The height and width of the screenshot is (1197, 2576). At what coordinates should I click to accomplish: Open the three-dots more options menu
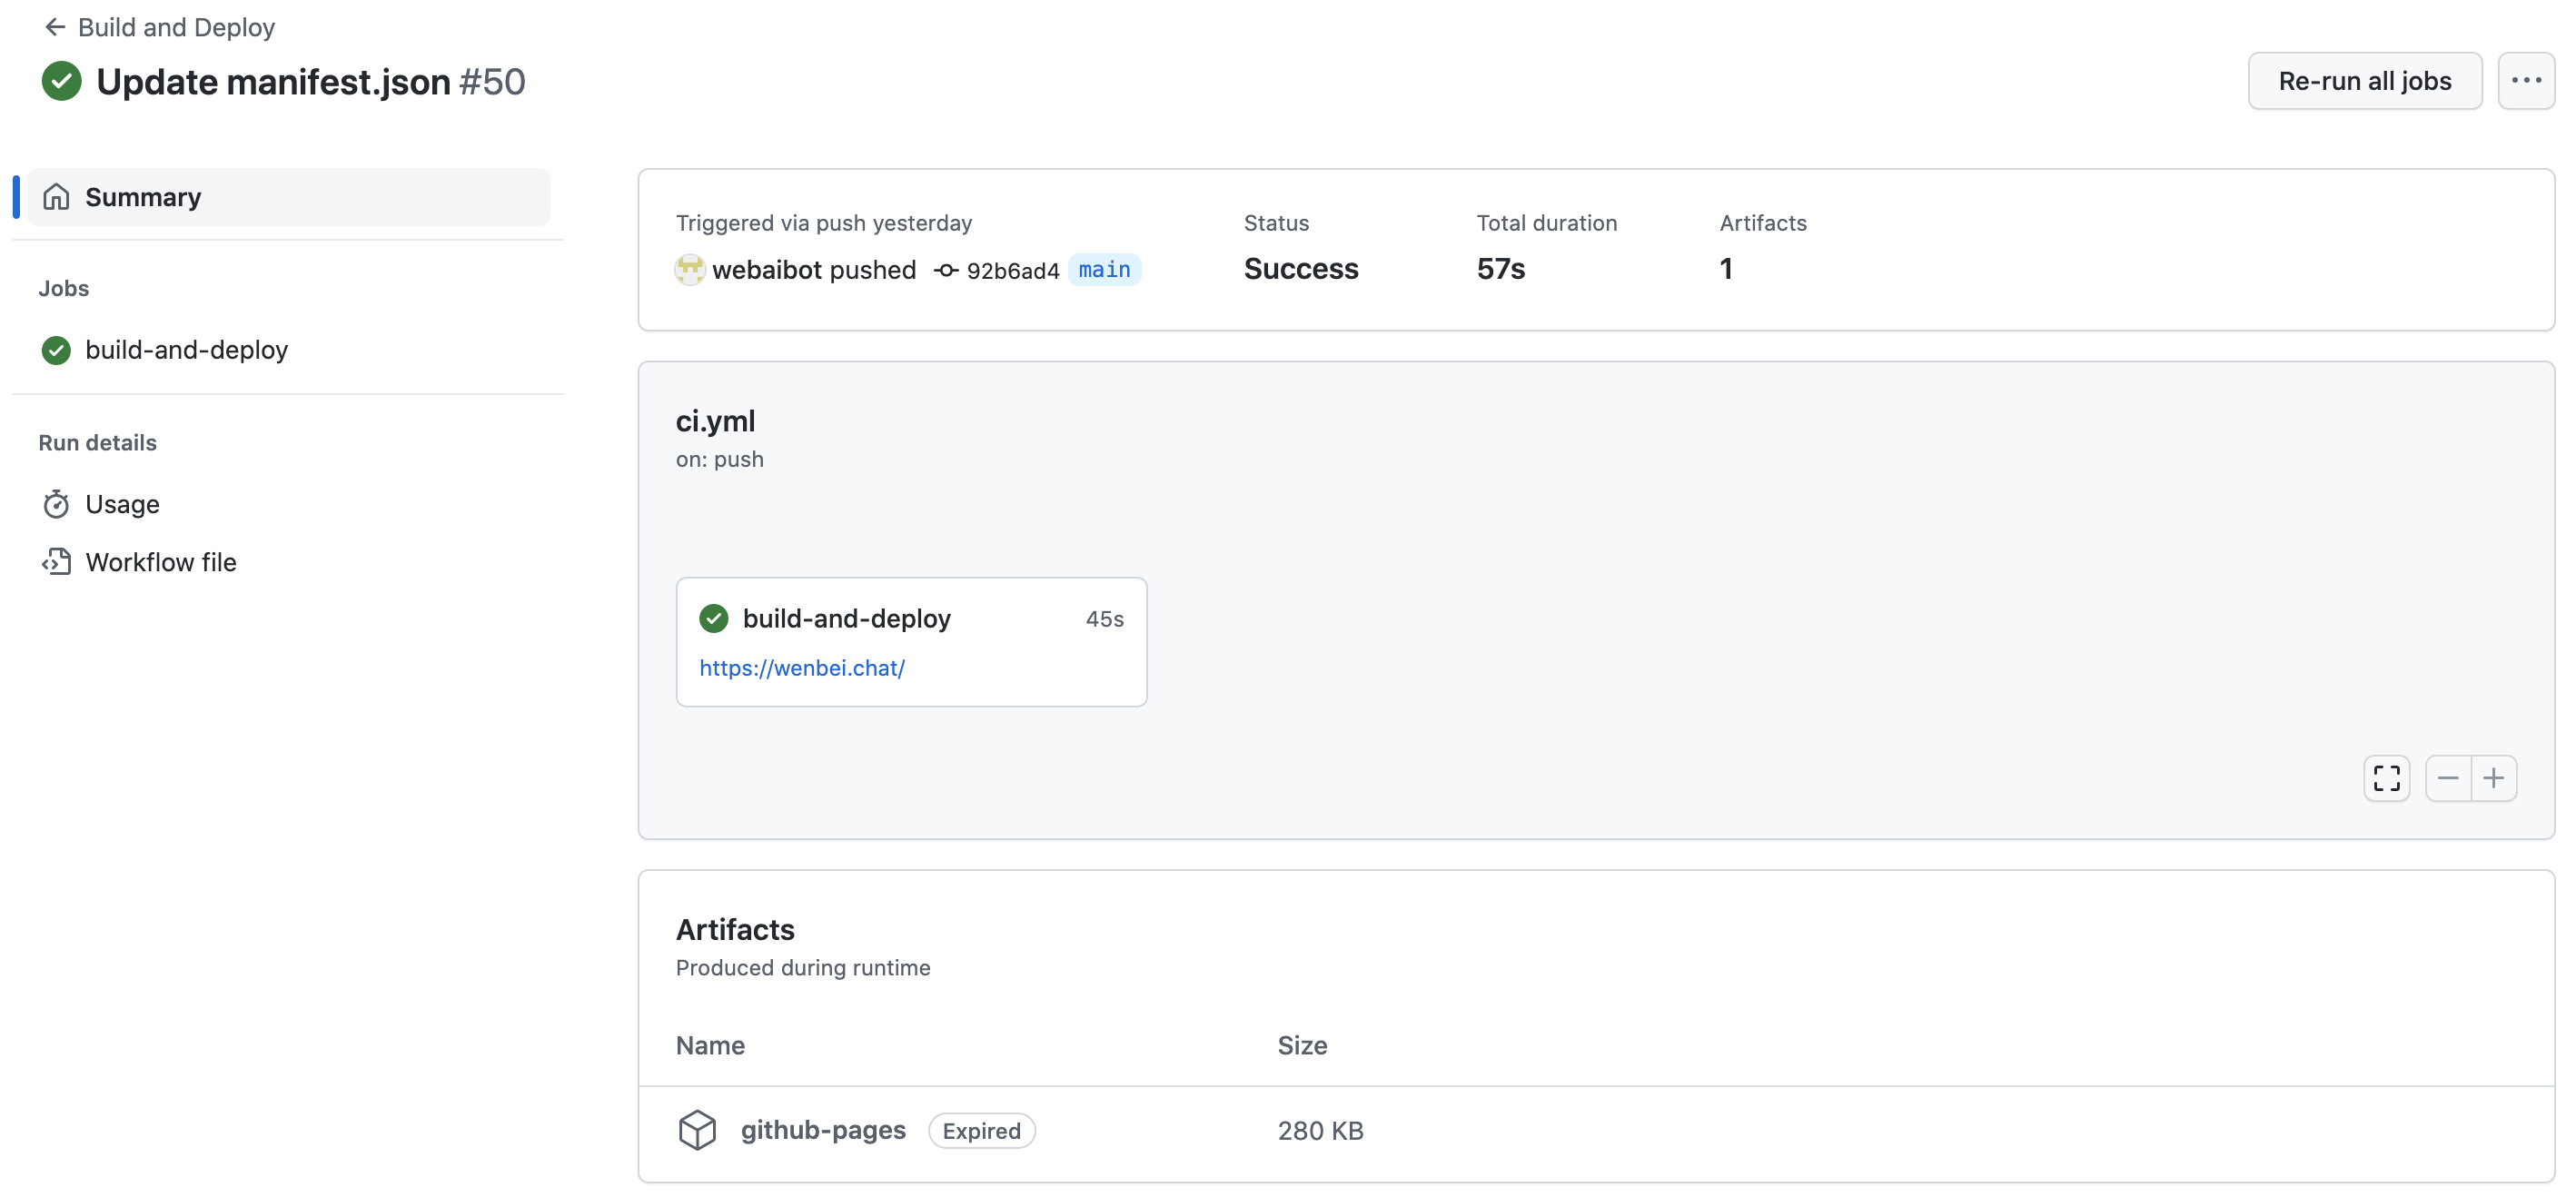pyautogui.click(x=2525, y=81)
